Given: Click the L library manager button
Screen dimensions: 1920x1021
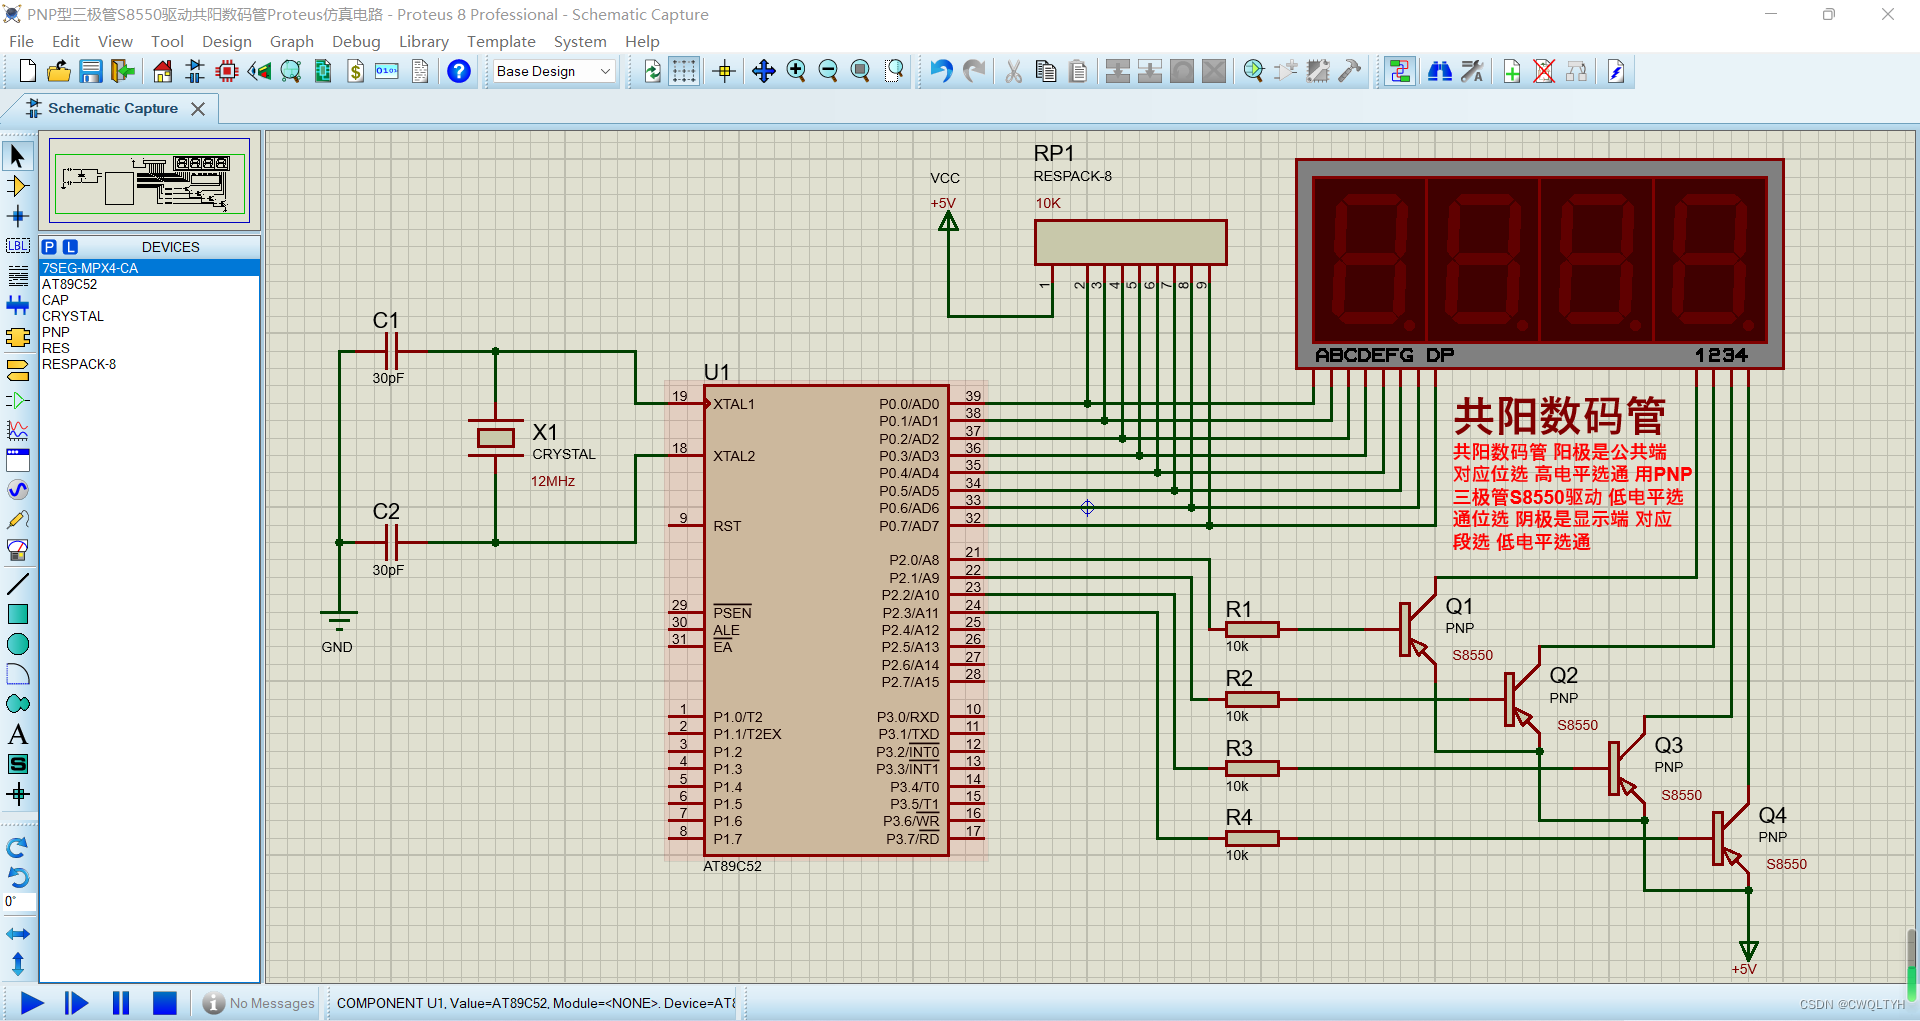Looking at the screenshot, I should [x=70, y=247].
